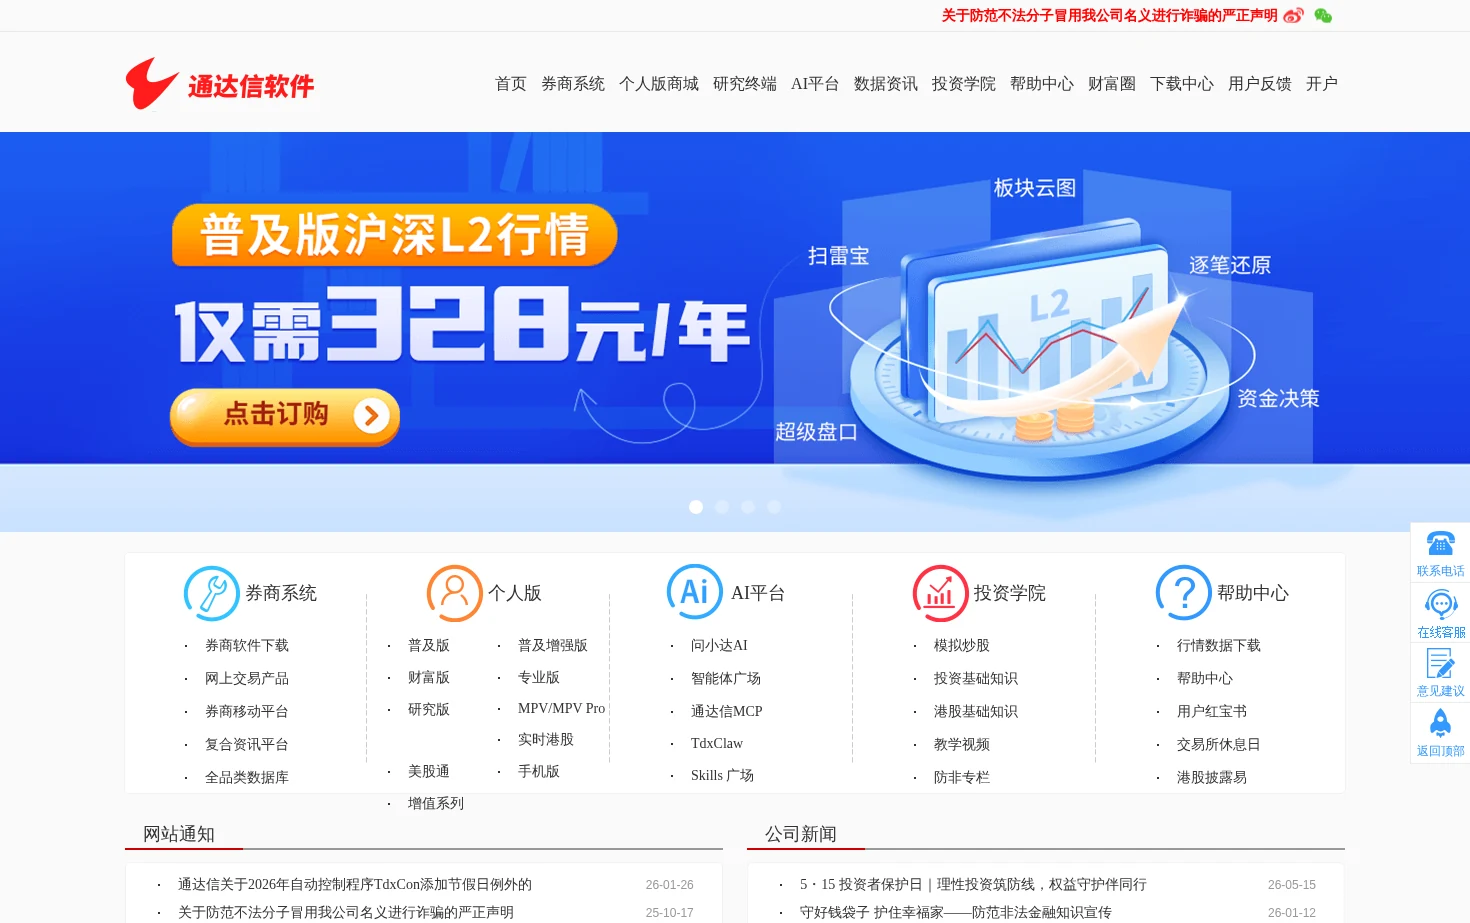Open 普及增强版 link
Viewport: 1470px width, 923px height.
(553, 646)
